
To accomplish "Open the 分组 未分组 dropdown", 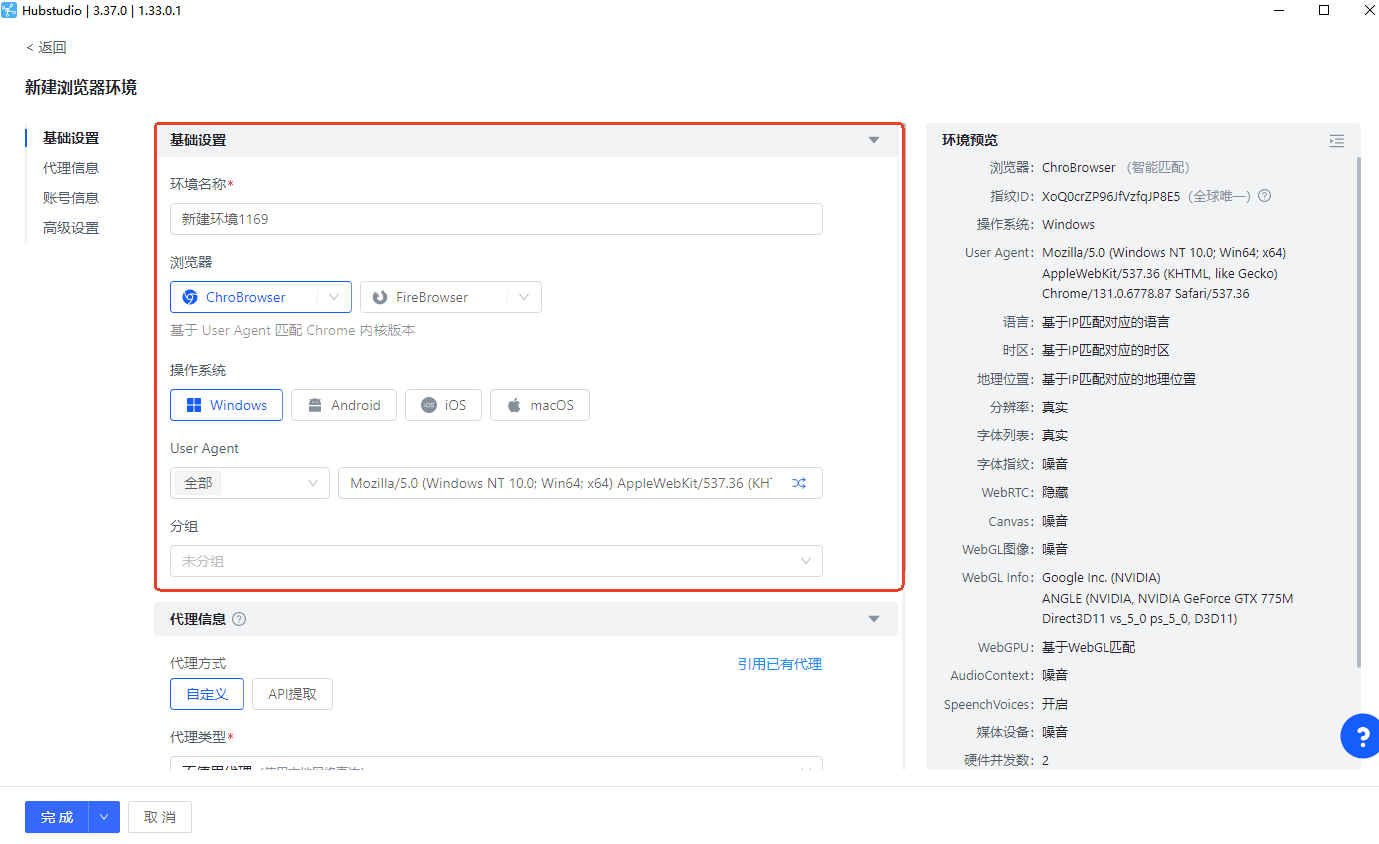I will (x=496, y=561).
